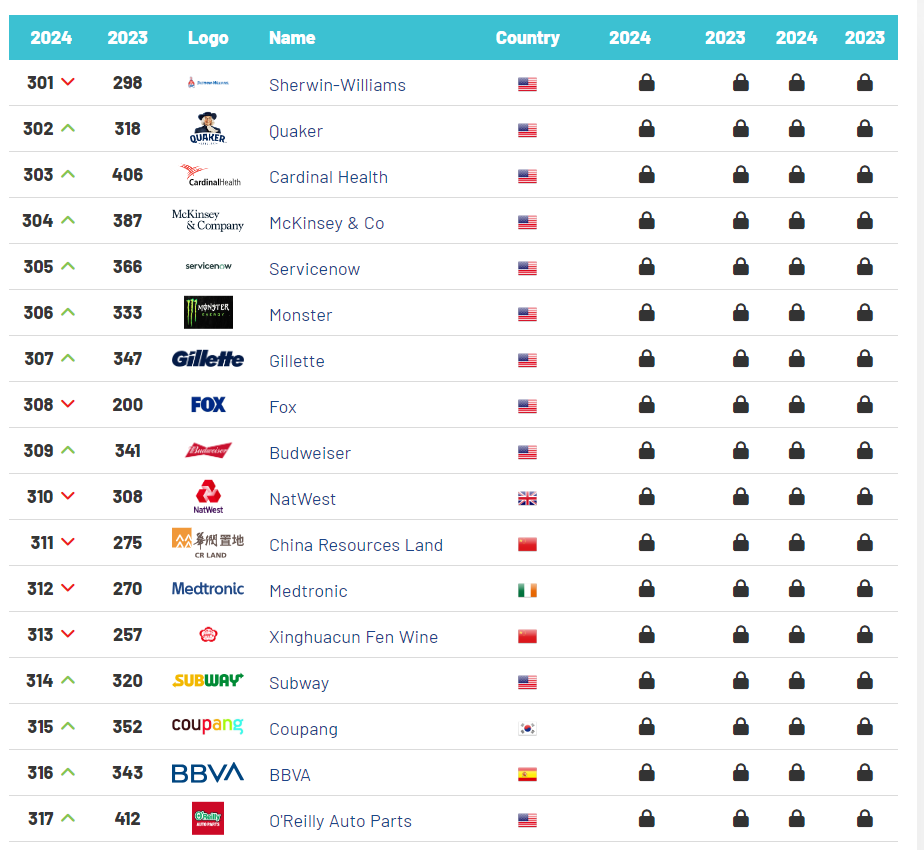Open the Xinghuacun Fen Wine link
924x850 pixels.
coord(354,637)
